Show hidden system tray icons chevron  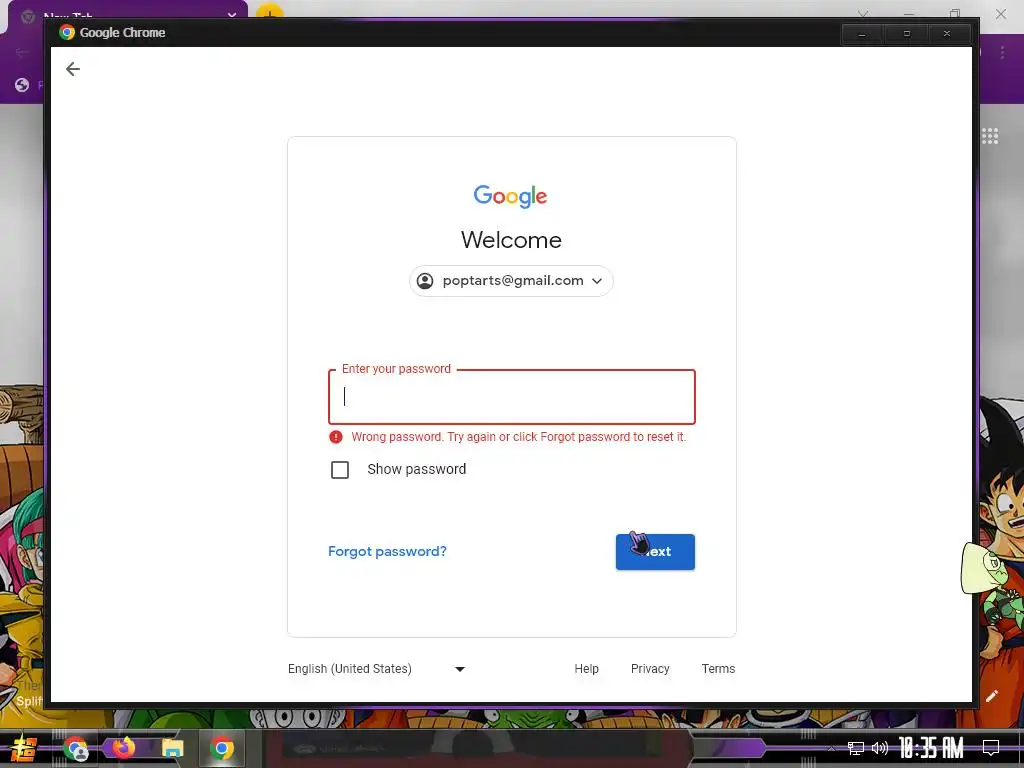[x=831, y=748]
